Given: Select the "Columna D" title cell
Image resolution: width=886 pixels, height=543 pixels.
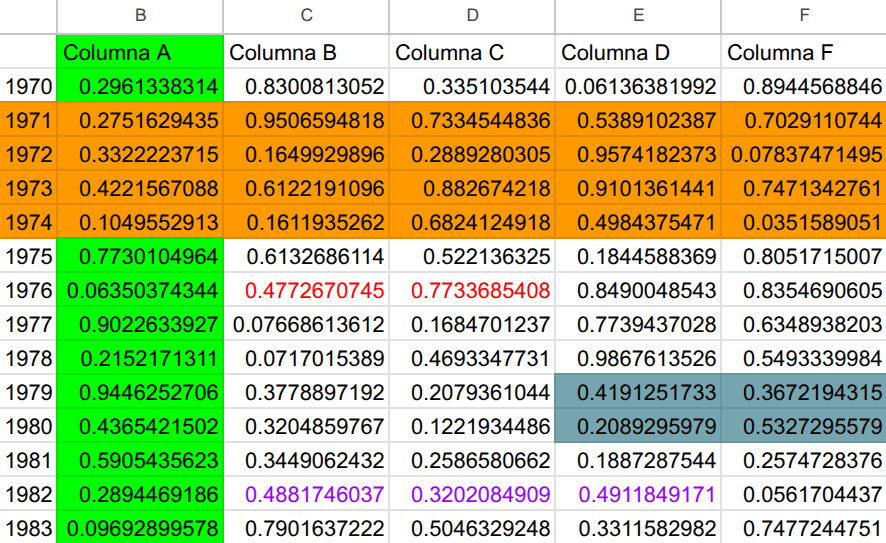Looking at the screenshot, I should pos(638,53).
